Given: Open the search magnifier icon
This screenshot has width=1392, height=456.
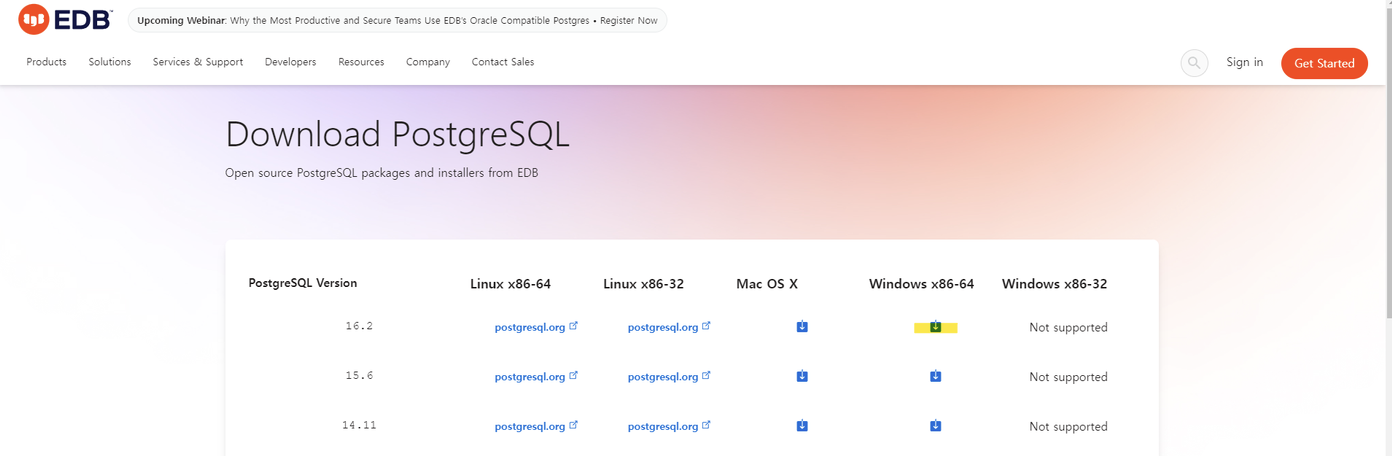Looking at the screenshot, I should (x=1194, y=63).
